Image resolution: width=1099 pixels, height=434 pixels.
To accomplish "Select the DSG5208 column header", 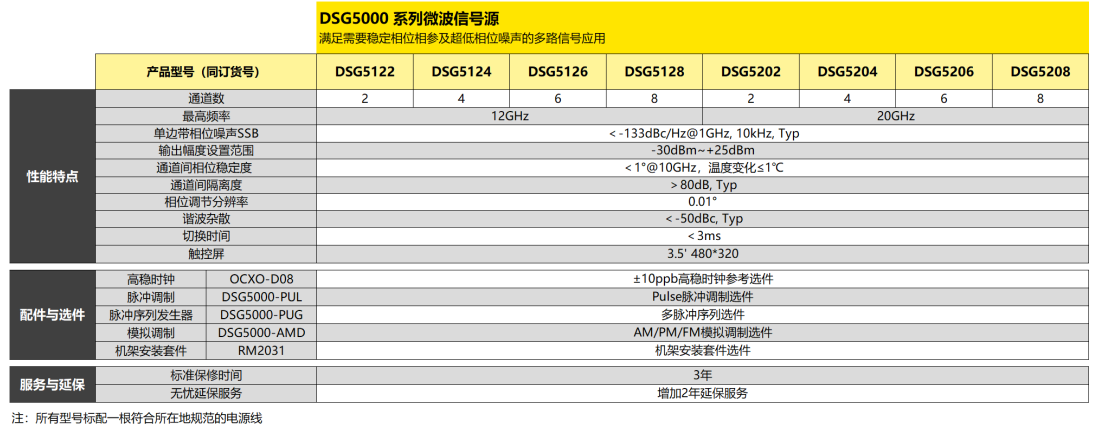I will click(x=1040, y=71).
